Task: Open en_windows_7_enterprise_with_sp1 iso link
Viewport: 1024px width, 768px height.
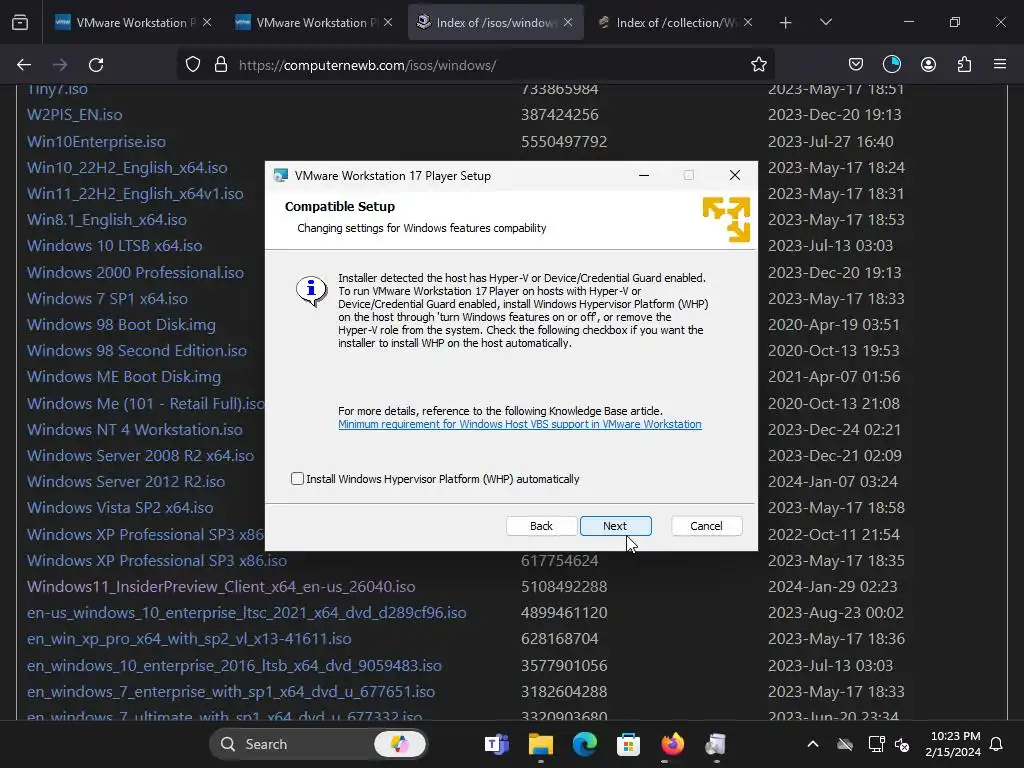Action: [x=231, y=692]
